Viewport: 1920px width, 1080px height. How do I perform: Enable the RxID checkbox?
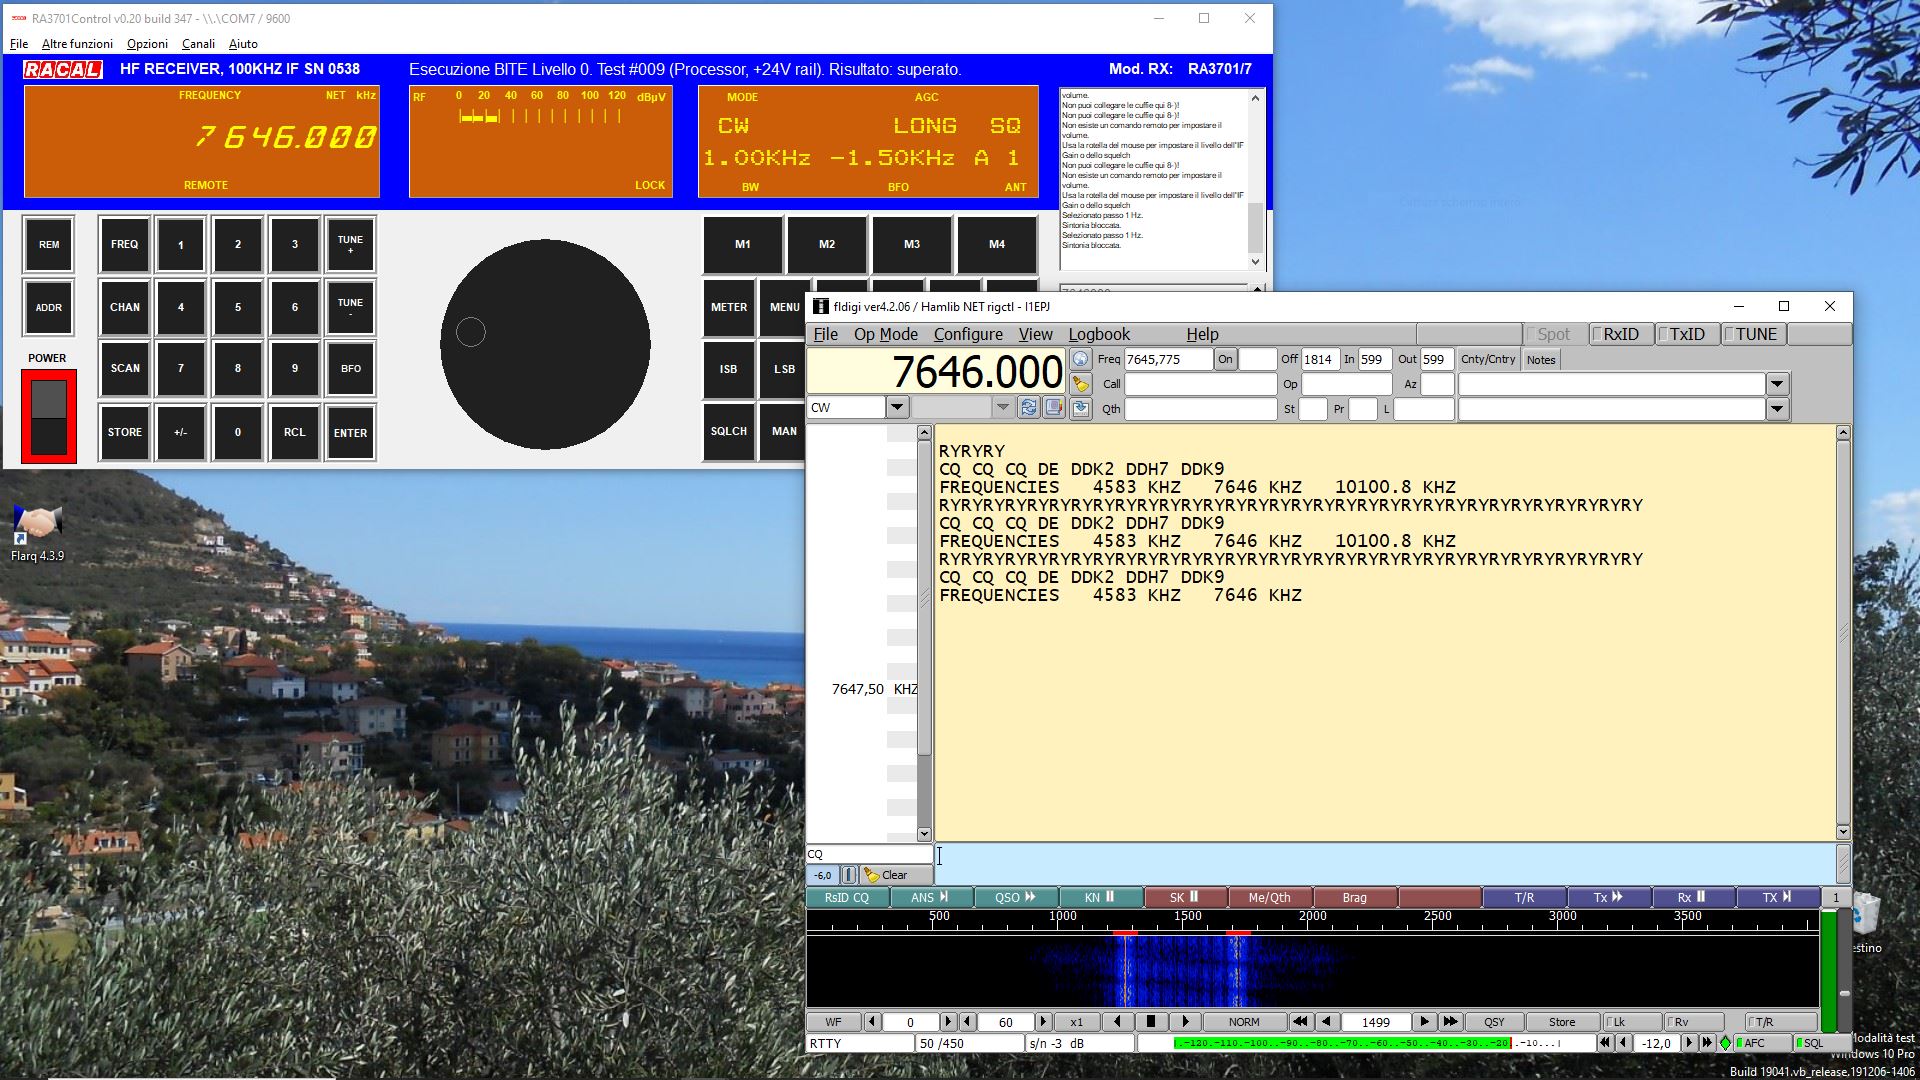click(1620, 334)
